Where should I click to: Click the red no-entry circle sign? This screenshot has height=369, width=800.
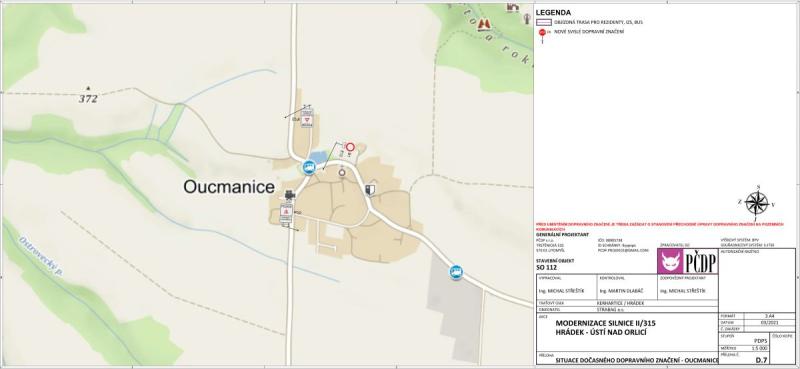(350, 147)
